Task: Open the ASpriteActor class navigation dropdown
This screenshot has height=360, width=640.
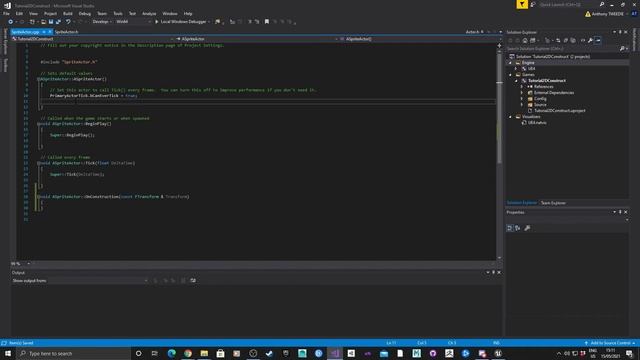Action: click(x=257, y=39)
